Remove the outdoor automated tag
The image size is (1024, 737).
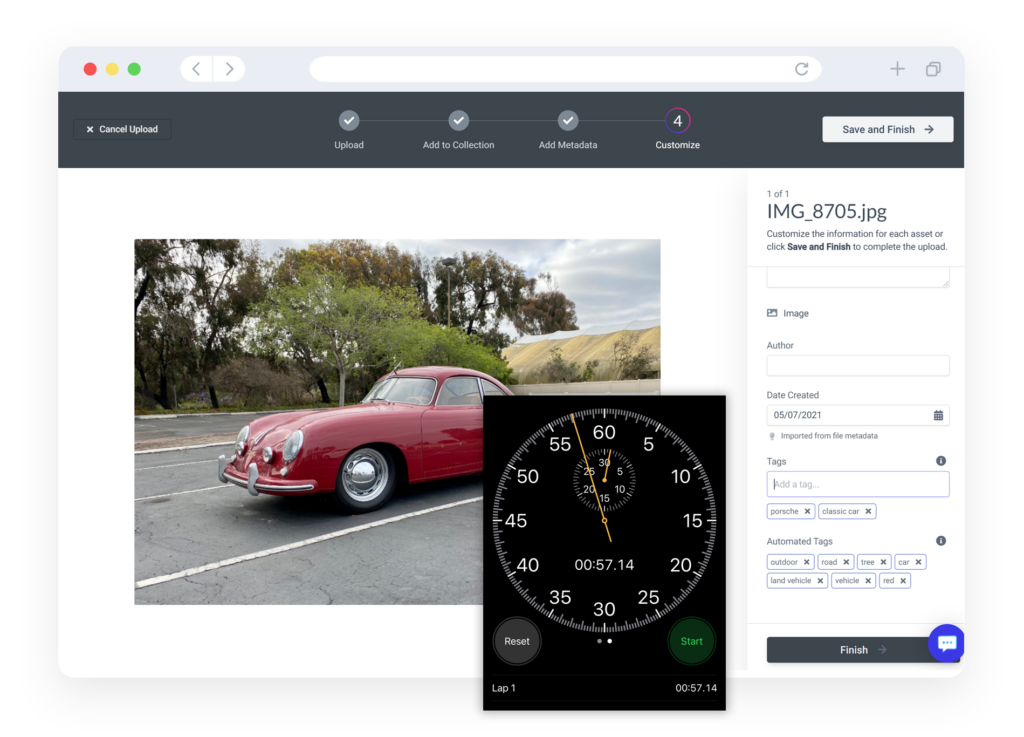[x=807, y=562]
